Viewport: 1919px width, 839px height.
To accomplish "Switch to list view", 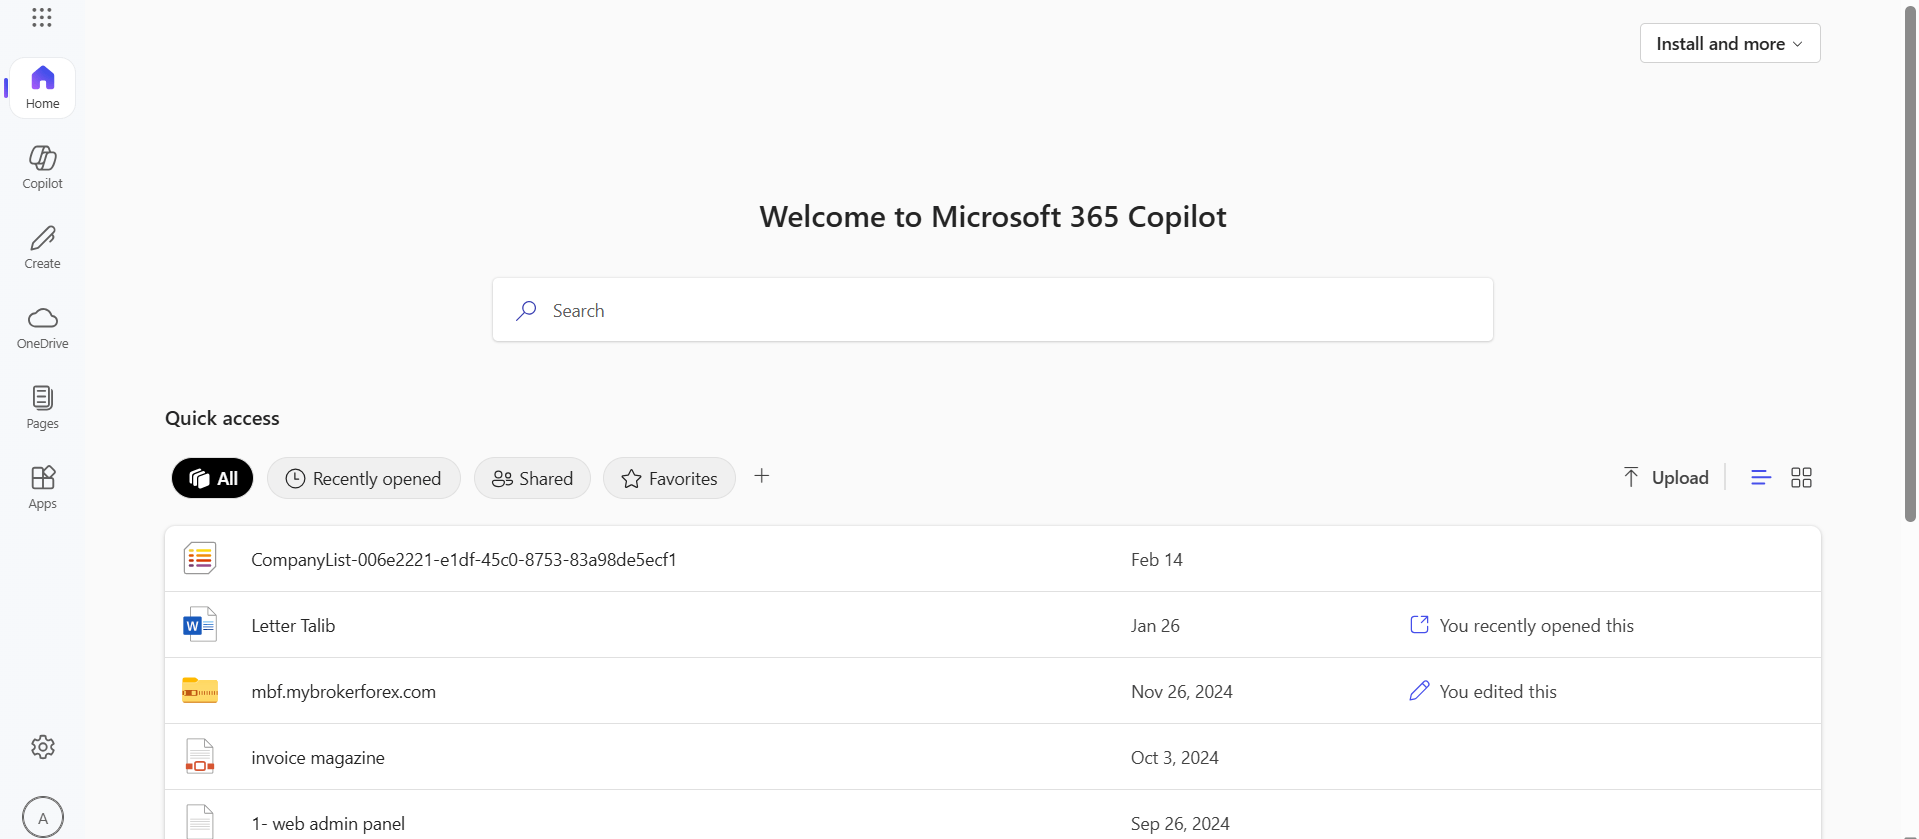I will tap(1761, 477).
